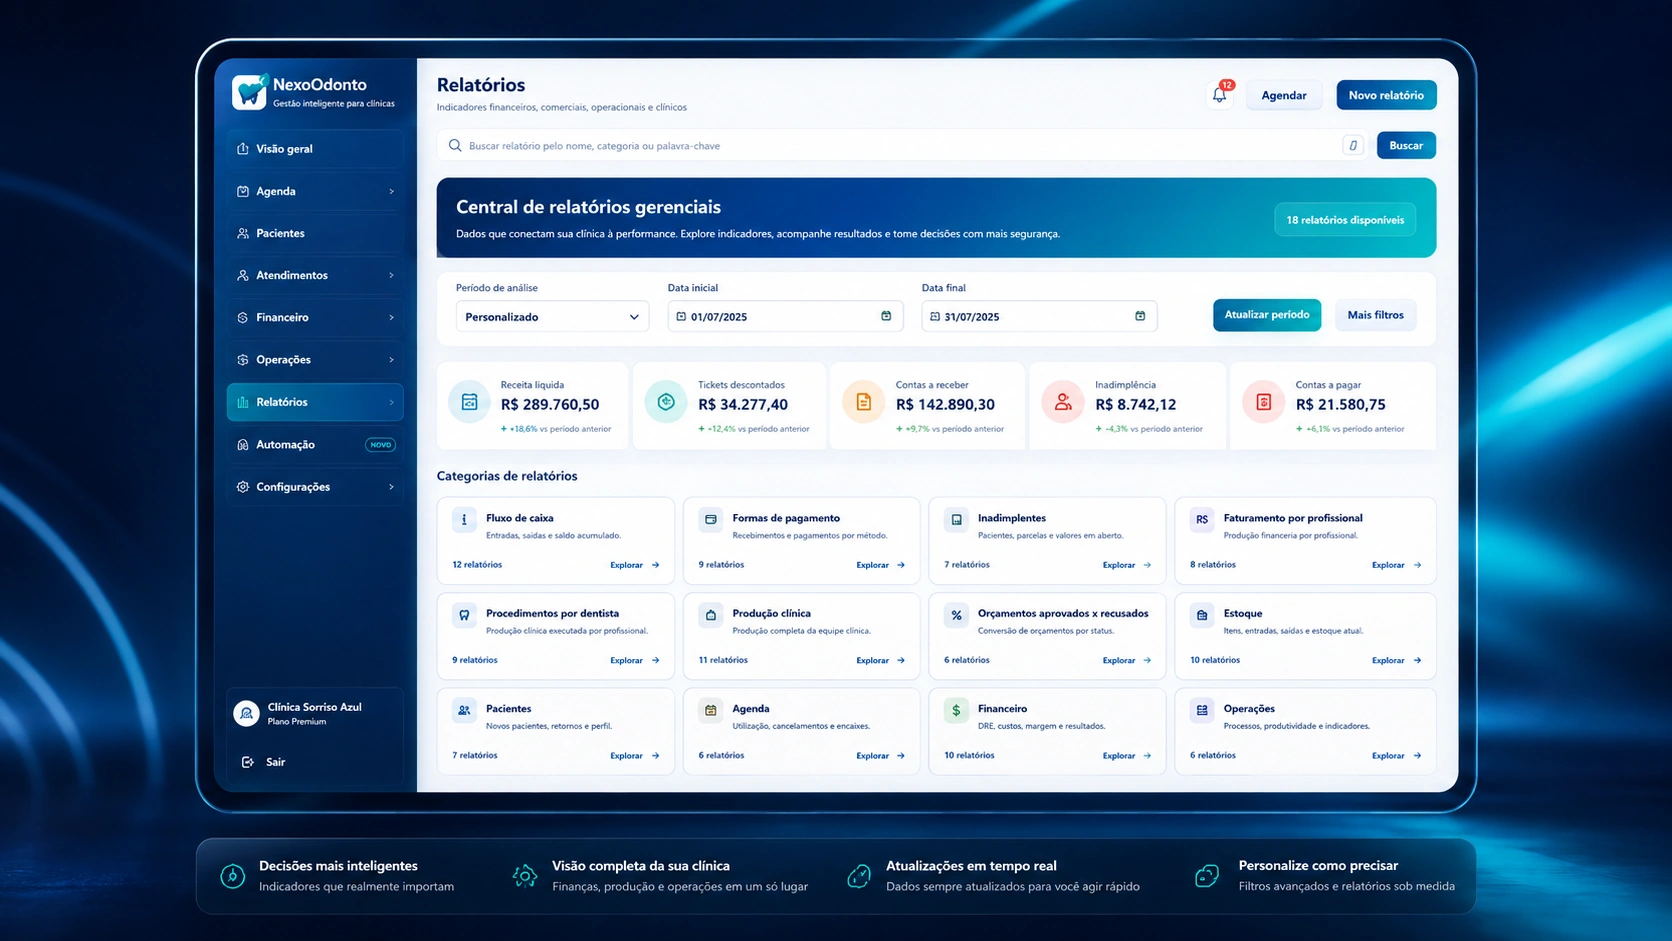Viewport: 1672px width, 941px height.
Task: Click the Agenda category calendar icon
Action: 711,710
